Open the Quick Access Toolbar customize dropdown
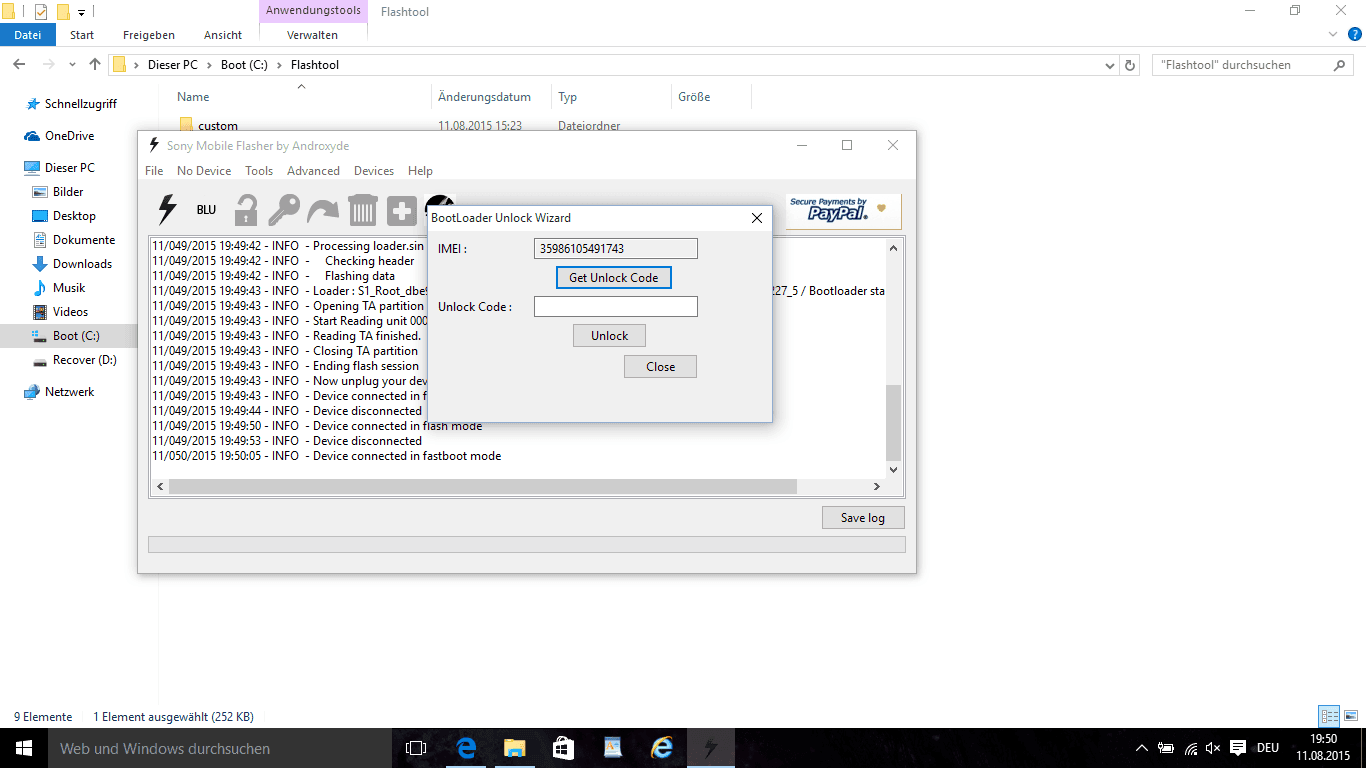The image size is (1366, 768). click(x=82, y=12)
